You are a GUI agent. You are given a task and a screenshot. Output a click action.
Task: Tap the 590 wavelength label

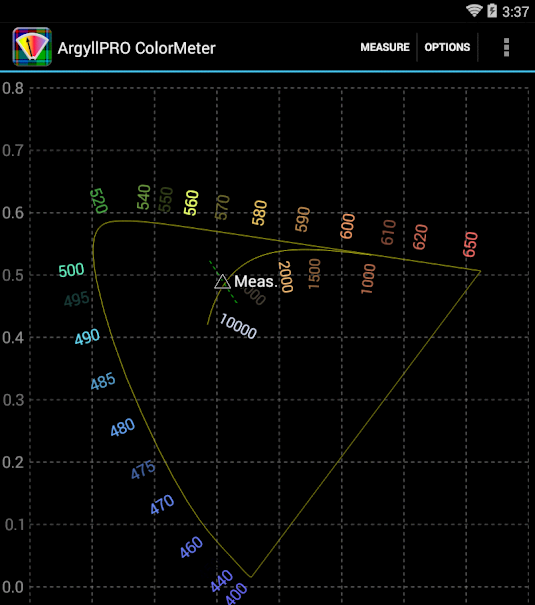pos(302,219)
